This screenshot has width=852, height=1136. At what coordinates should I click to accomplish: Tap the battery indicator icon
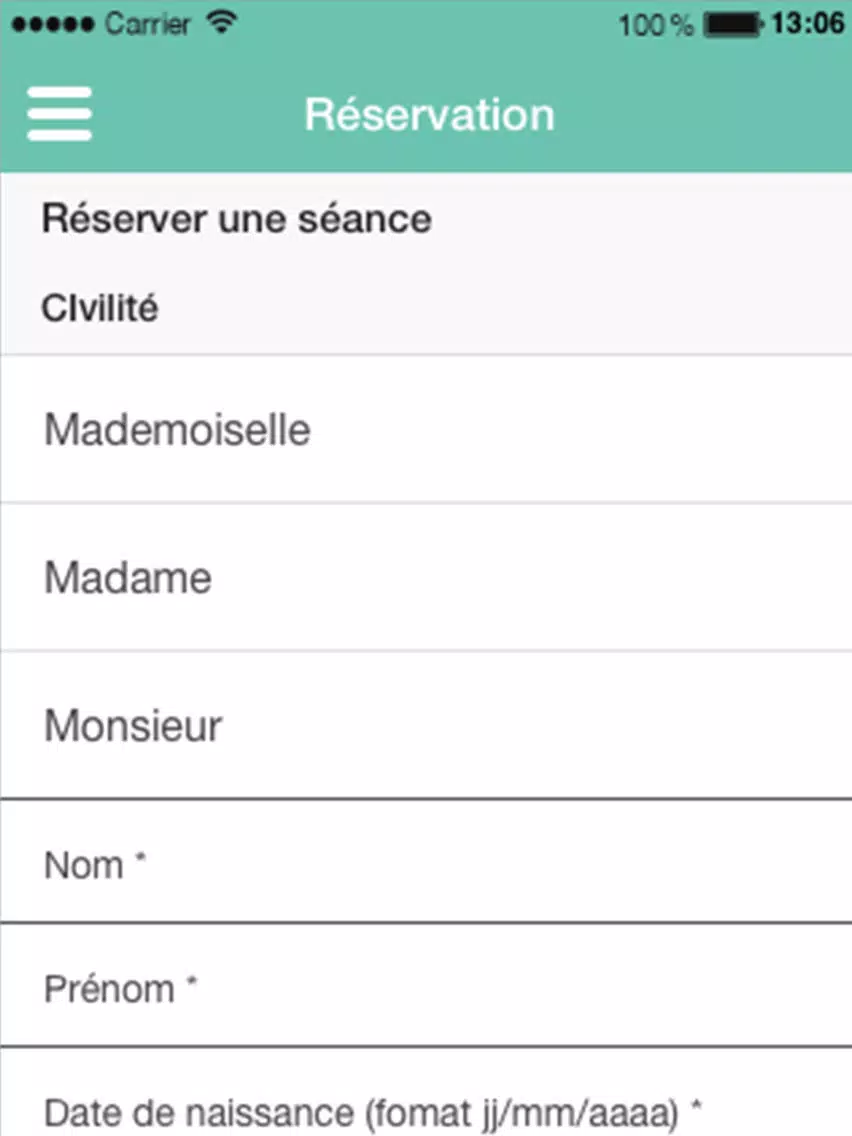point(733,25)
